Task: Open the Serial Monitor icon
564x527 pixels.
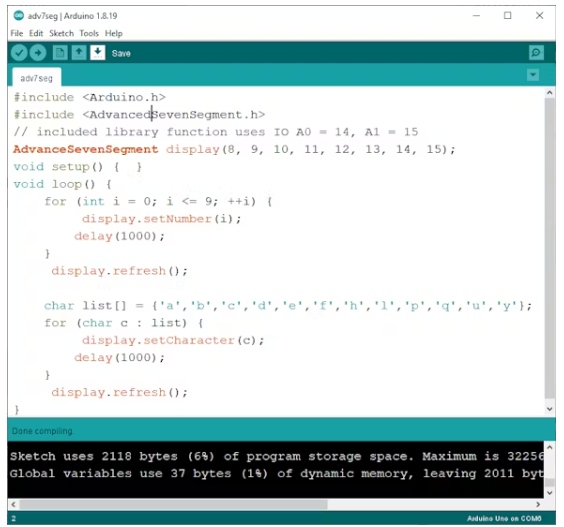Action: [536, 53]
